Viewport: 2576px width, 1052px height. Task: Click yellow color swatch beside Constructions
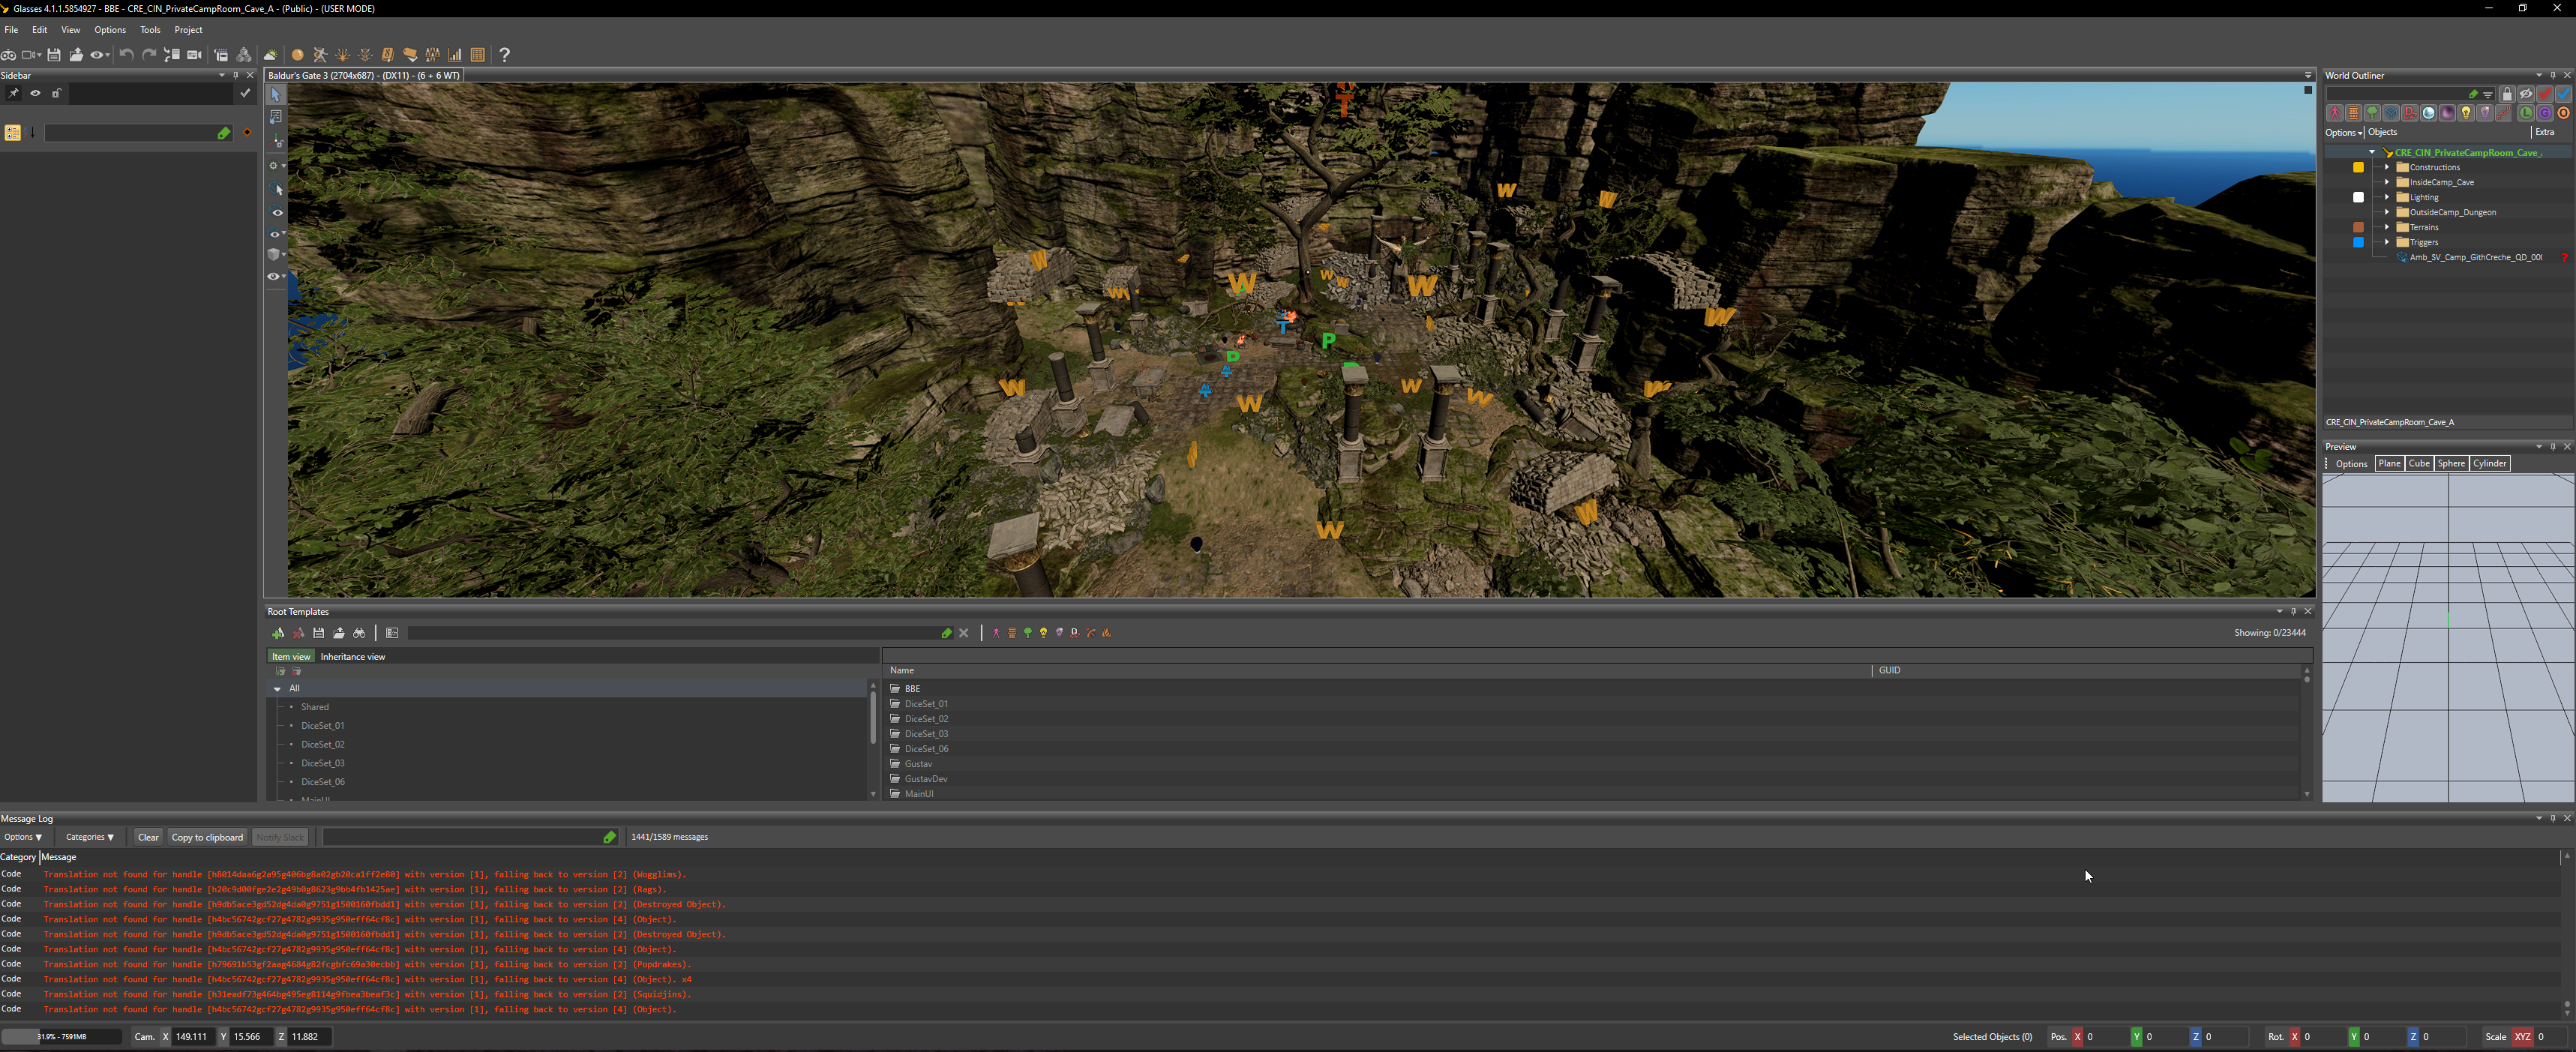(2358, 167)
